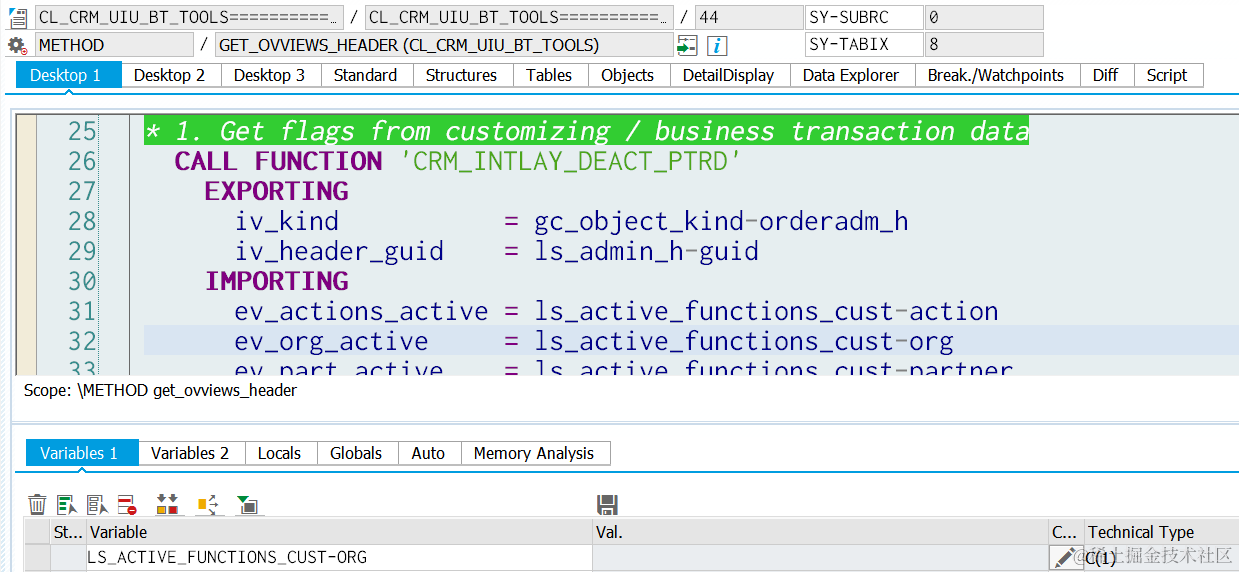Click the SY-TABIX label field
This screenshot has height=572, width=1239.
(x=863, y=45)
